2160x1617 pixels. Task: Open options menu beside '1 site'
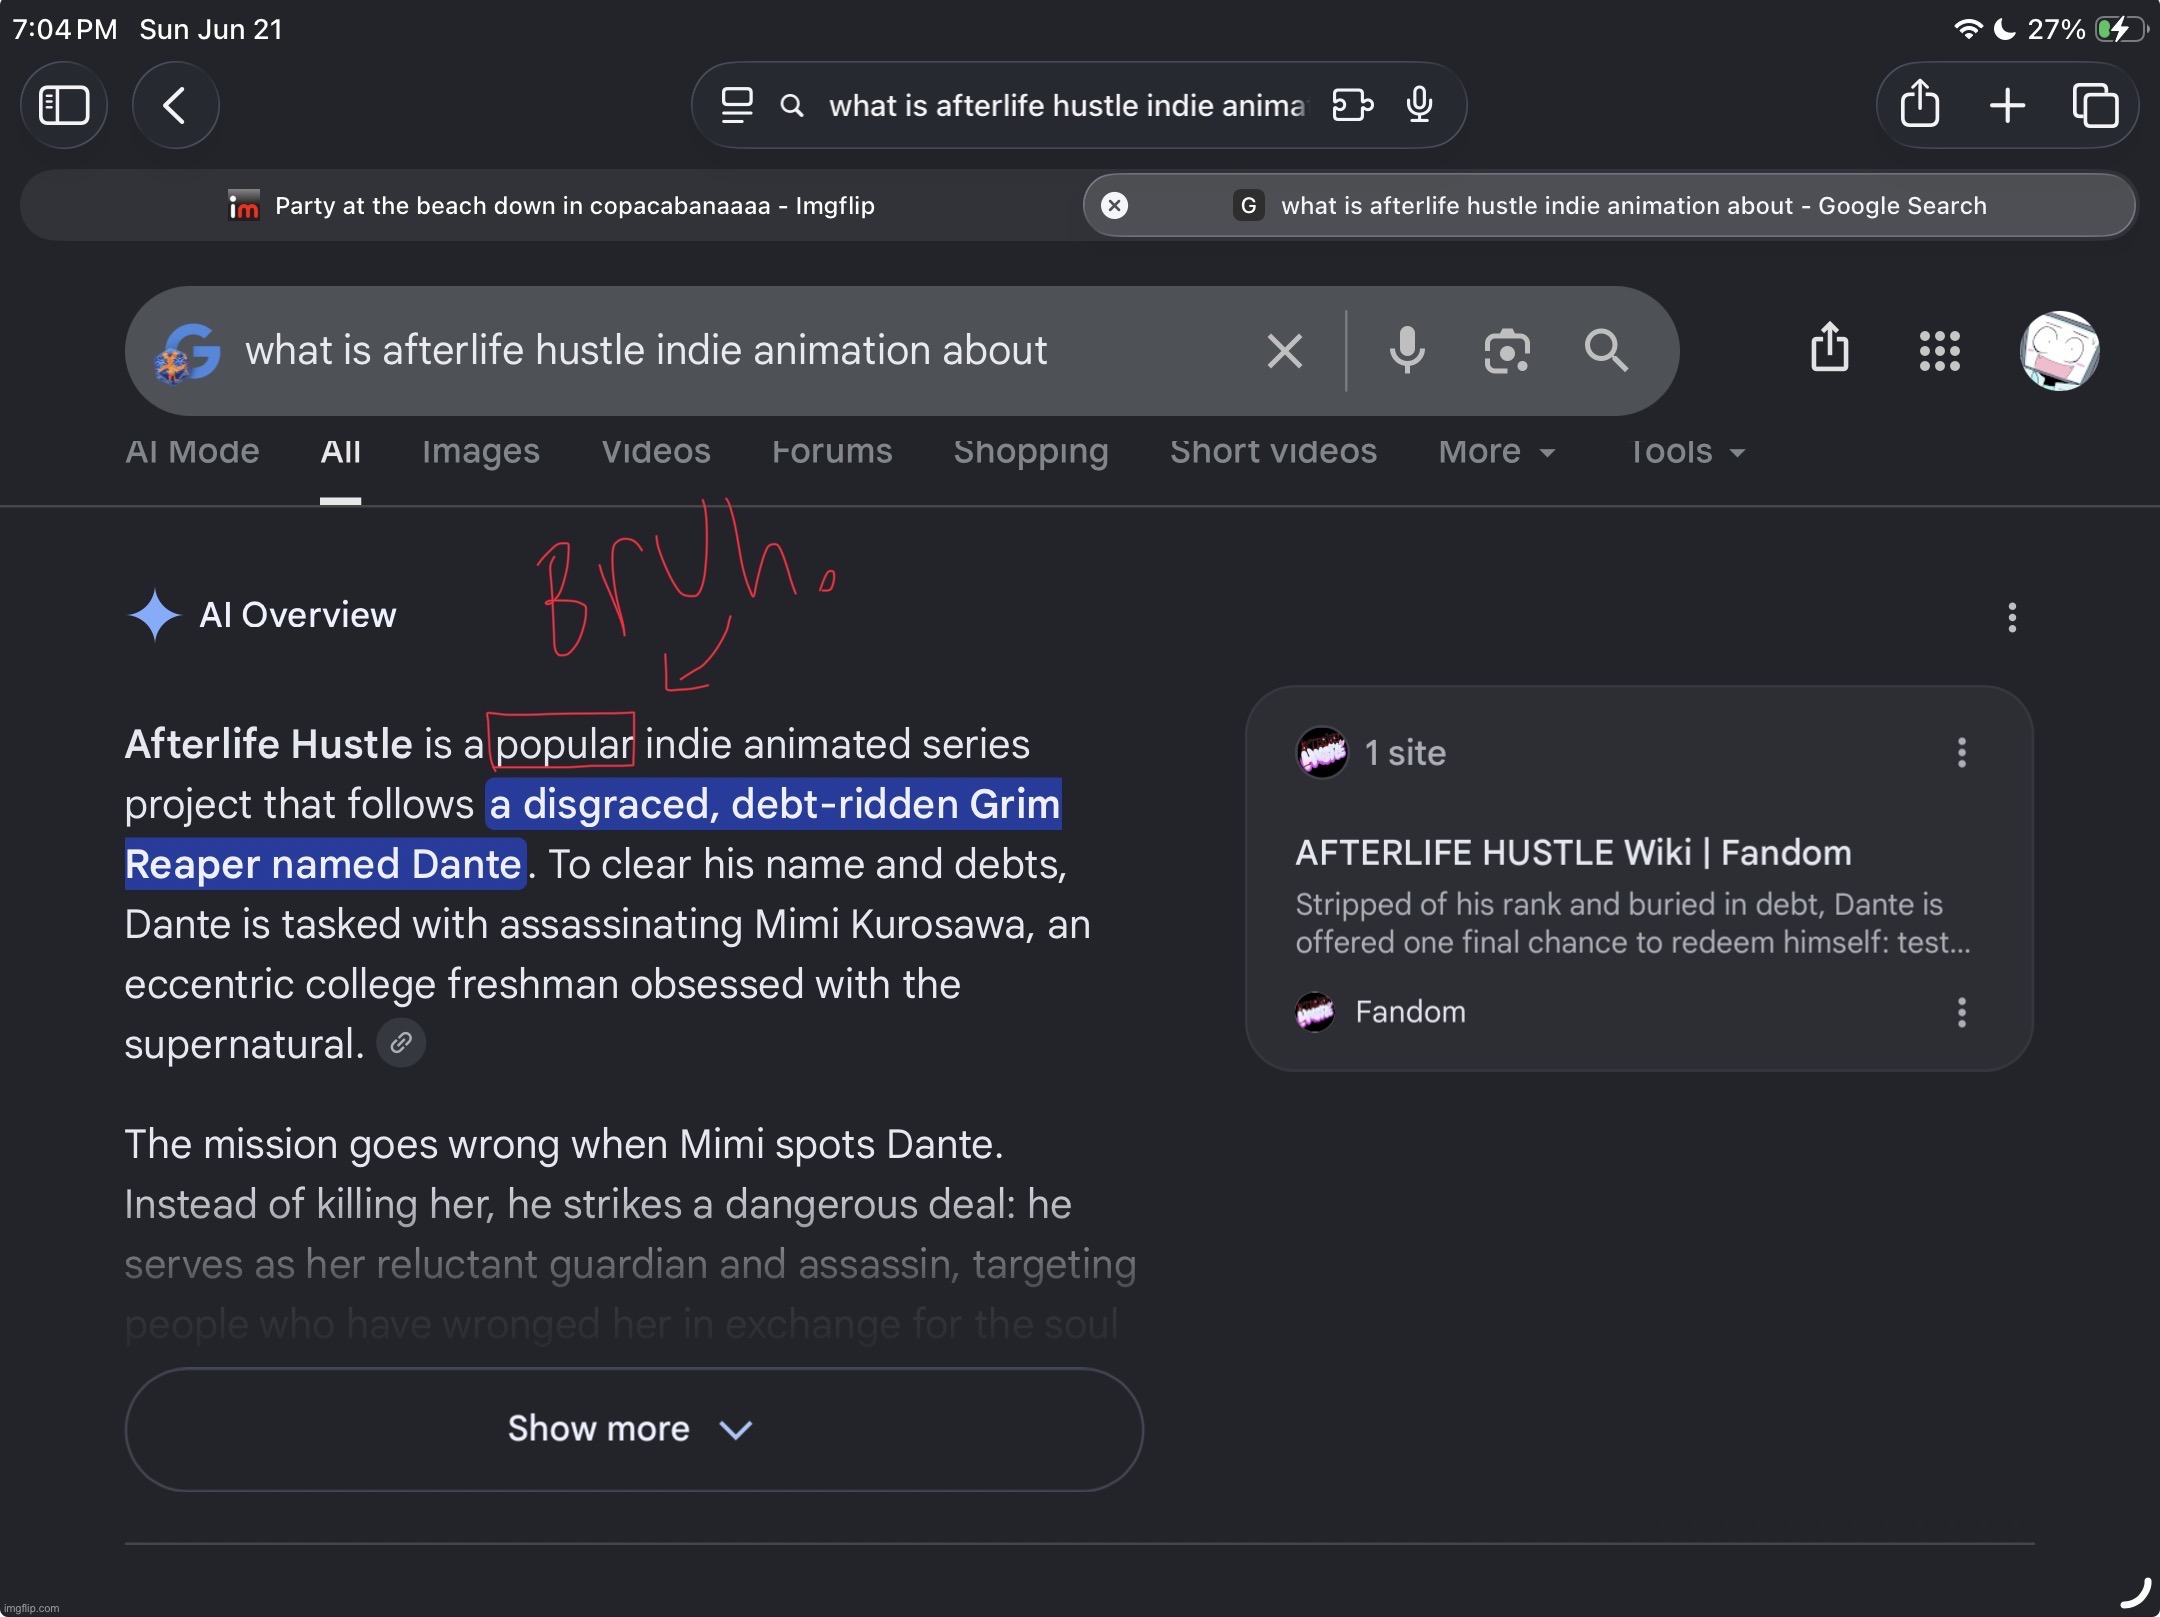pyautogui.click(x=1962, y=752)
